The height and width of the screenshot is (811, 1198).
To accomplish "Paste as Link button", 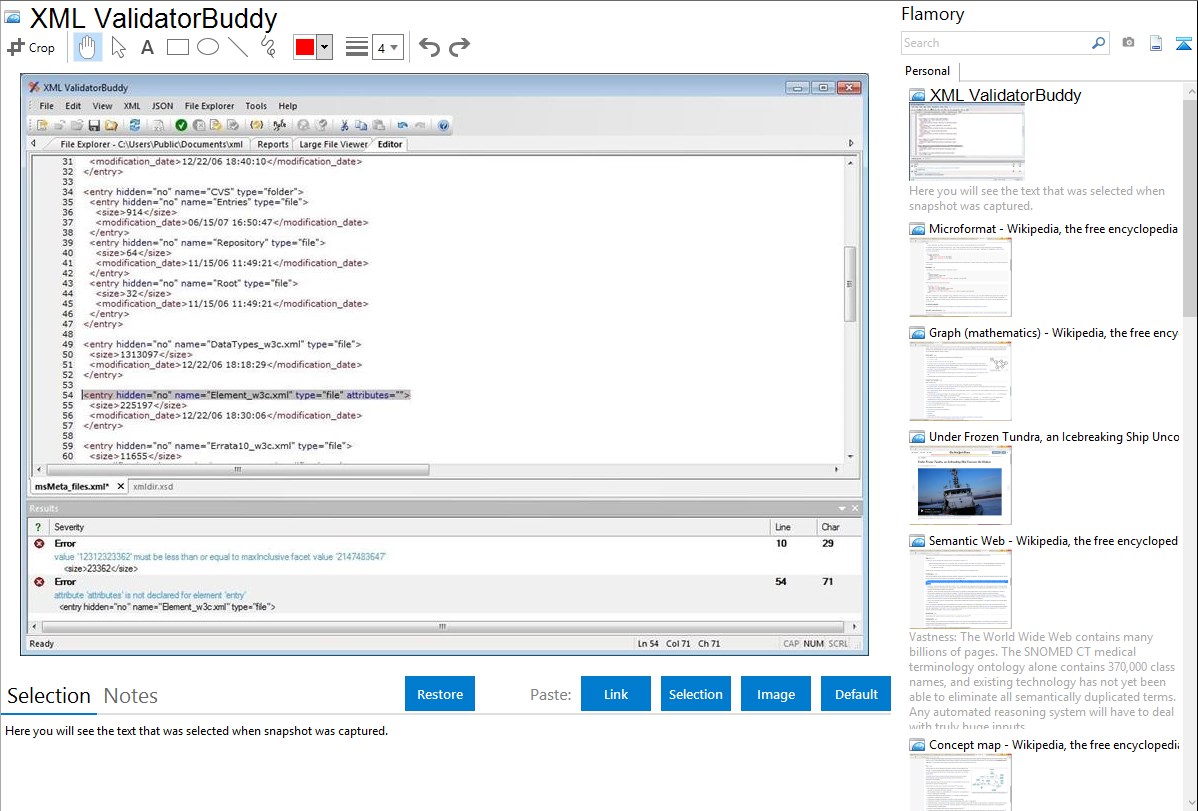I will [x=616, y=694].
